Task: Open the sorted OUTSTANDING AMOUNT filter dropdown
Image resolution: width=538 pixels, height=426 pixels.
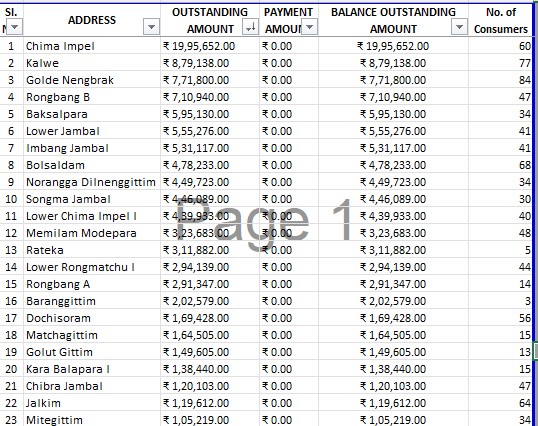Action: (x=250, y=27)
